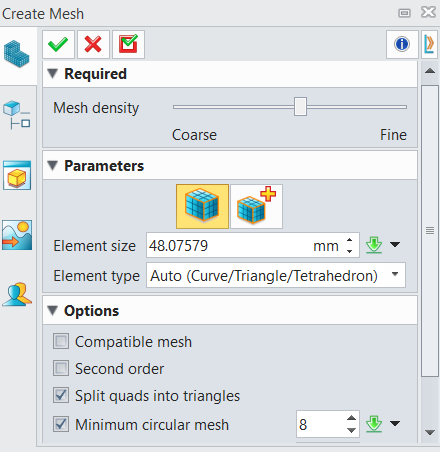Click the Create Mesh panel restore button
This screenshot has width=440, height=452.
point(404,13)
